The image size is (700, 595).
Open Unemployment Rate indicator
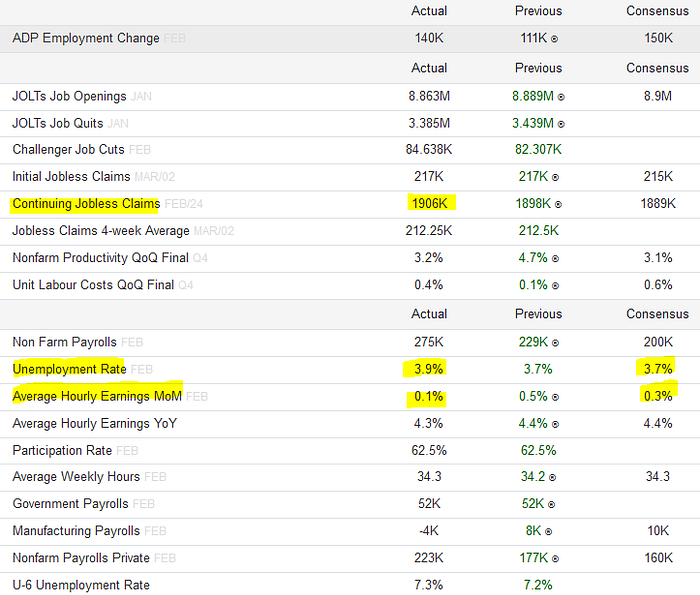69,369
